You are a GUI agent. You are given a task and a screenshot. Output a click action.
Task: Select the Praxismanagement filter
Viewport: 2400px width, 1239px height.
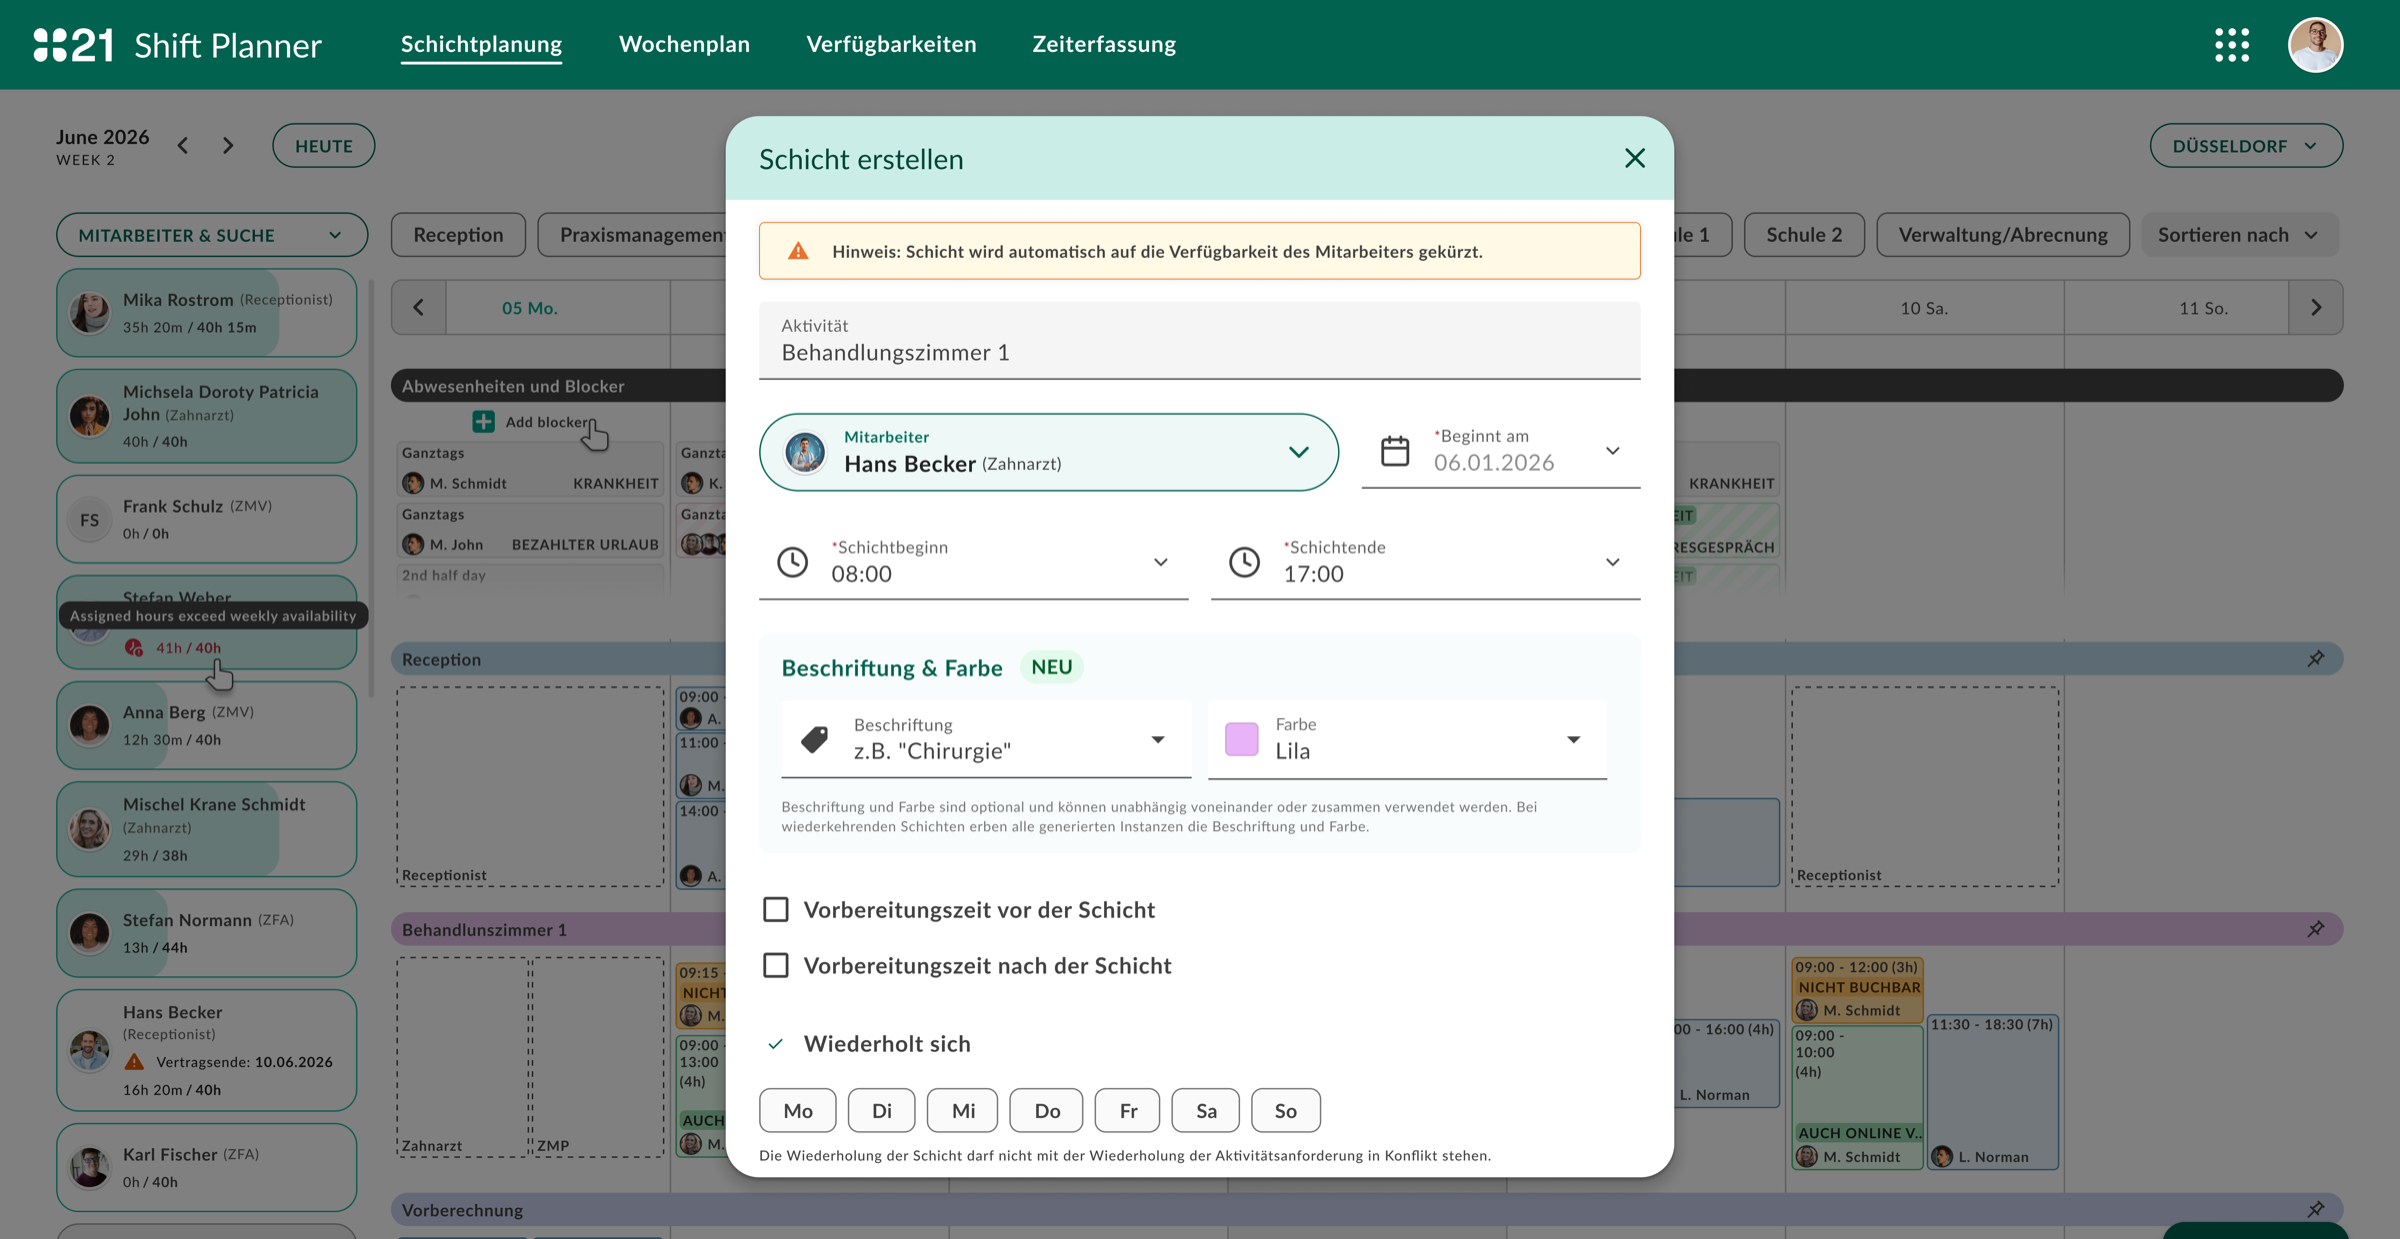(x=632, y=235)
